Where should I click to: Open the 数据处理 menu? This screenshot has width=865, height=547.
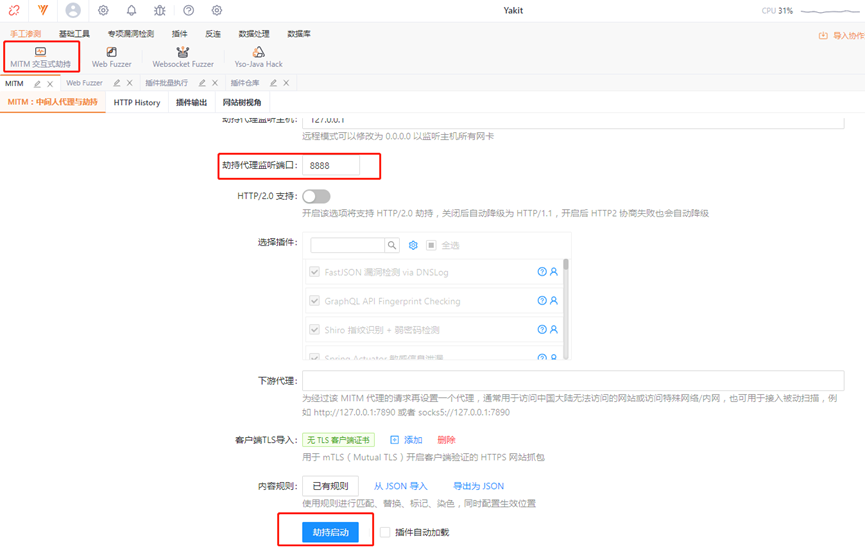click(x=254, y=34)
